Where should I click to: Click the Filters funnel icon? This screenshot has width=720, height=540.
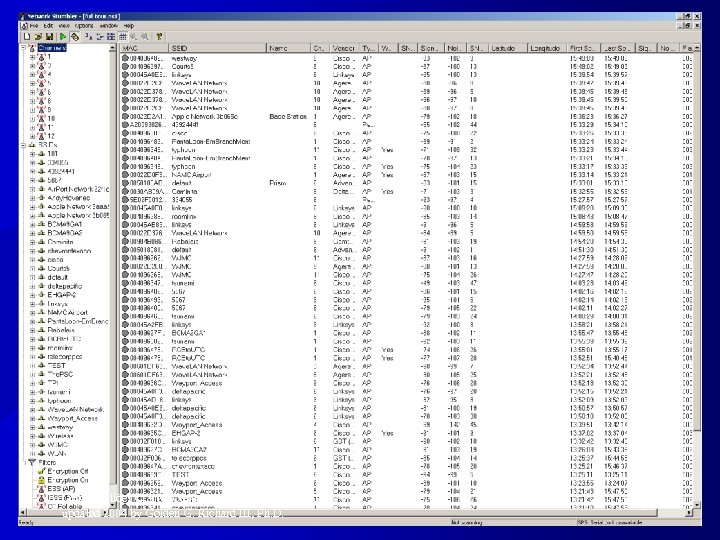(x=32, y=462)
